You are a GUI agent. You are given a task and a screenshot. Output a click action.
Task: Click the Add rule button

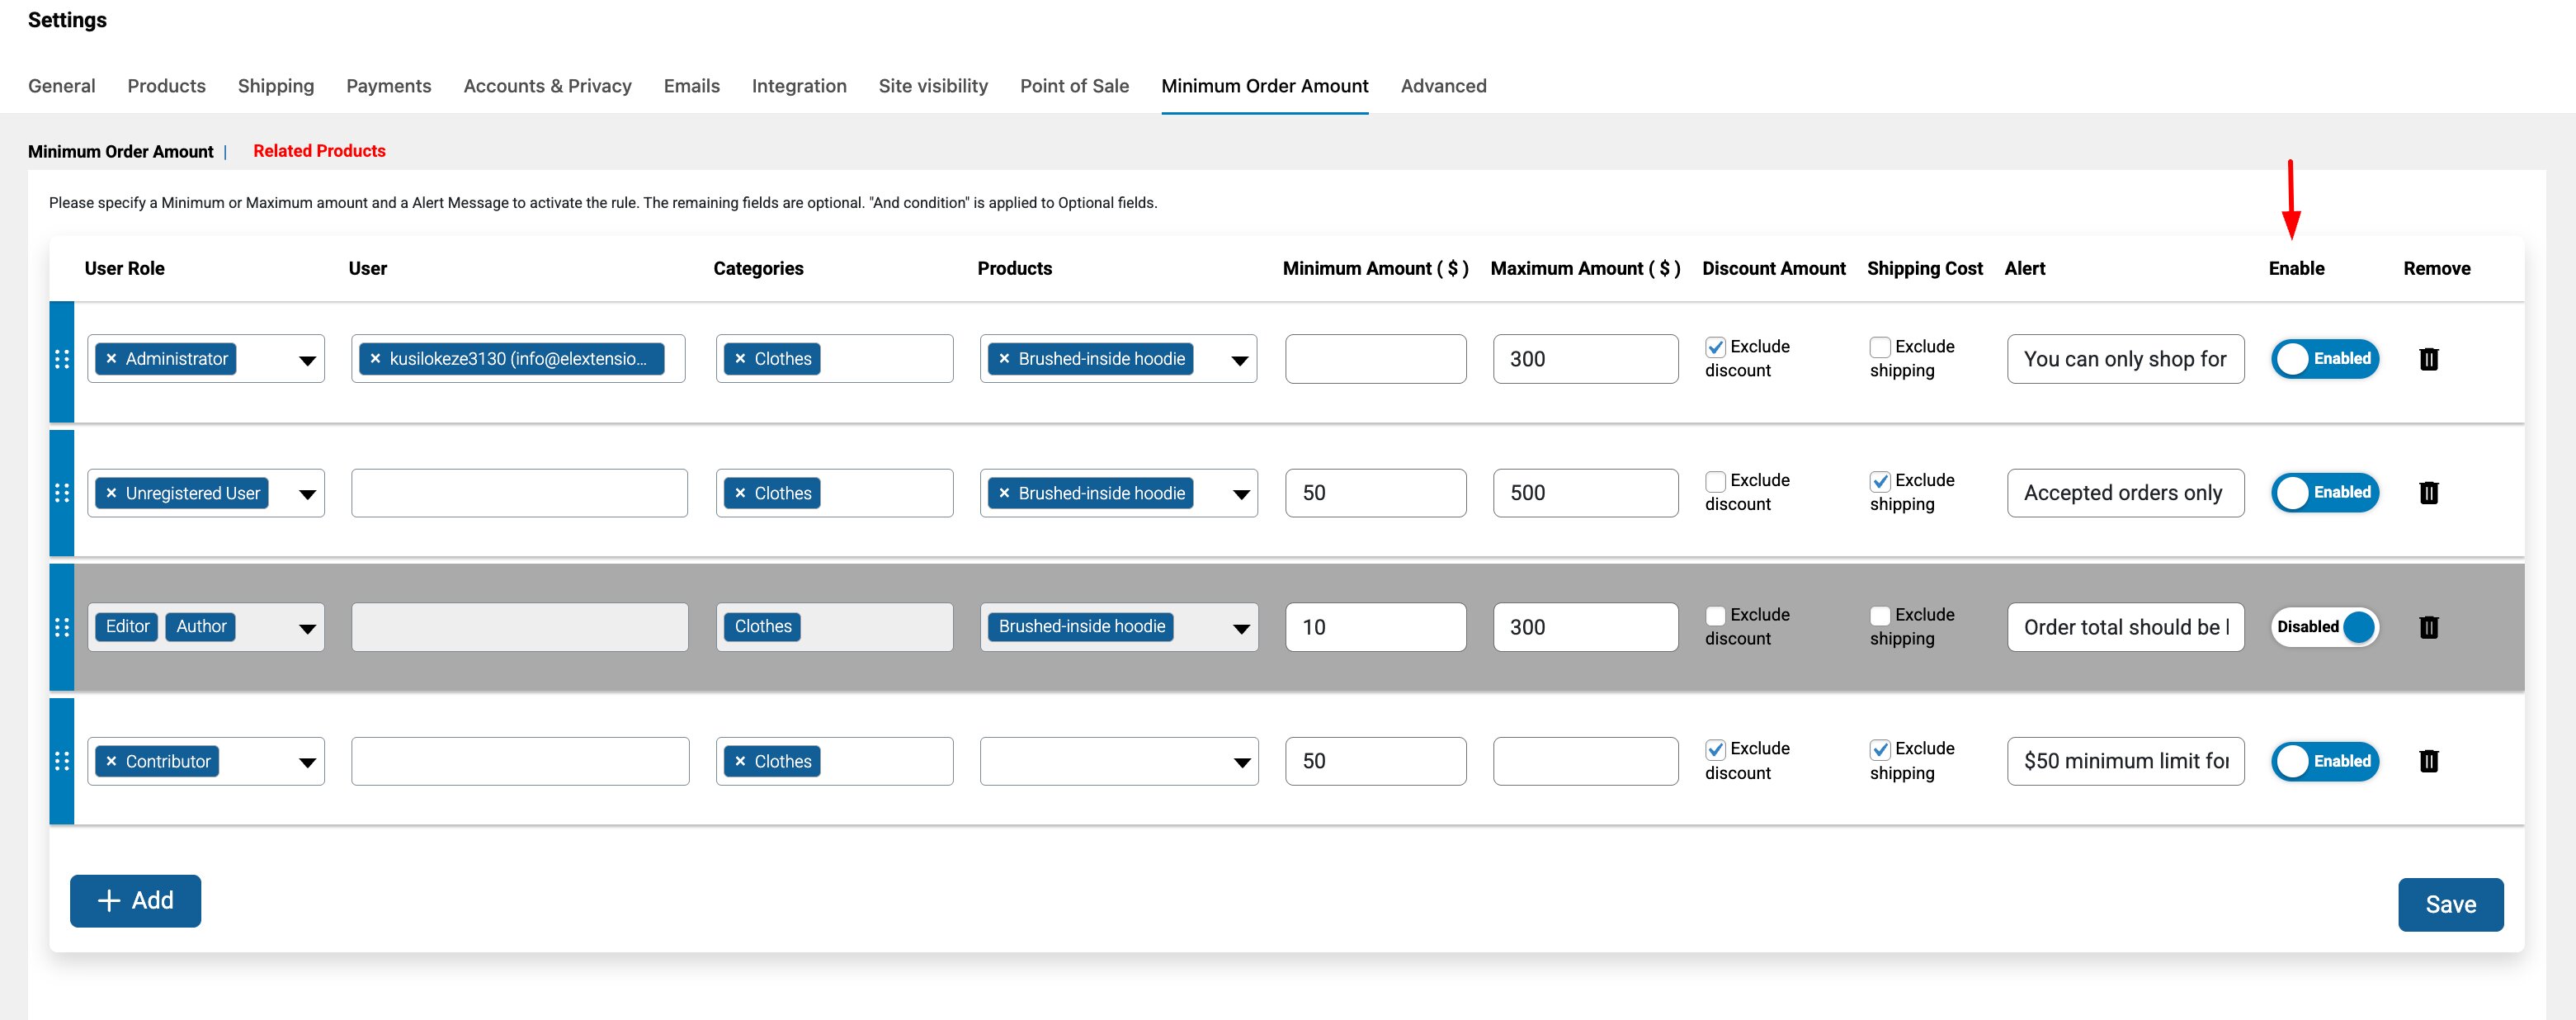(x=135, y=900)
